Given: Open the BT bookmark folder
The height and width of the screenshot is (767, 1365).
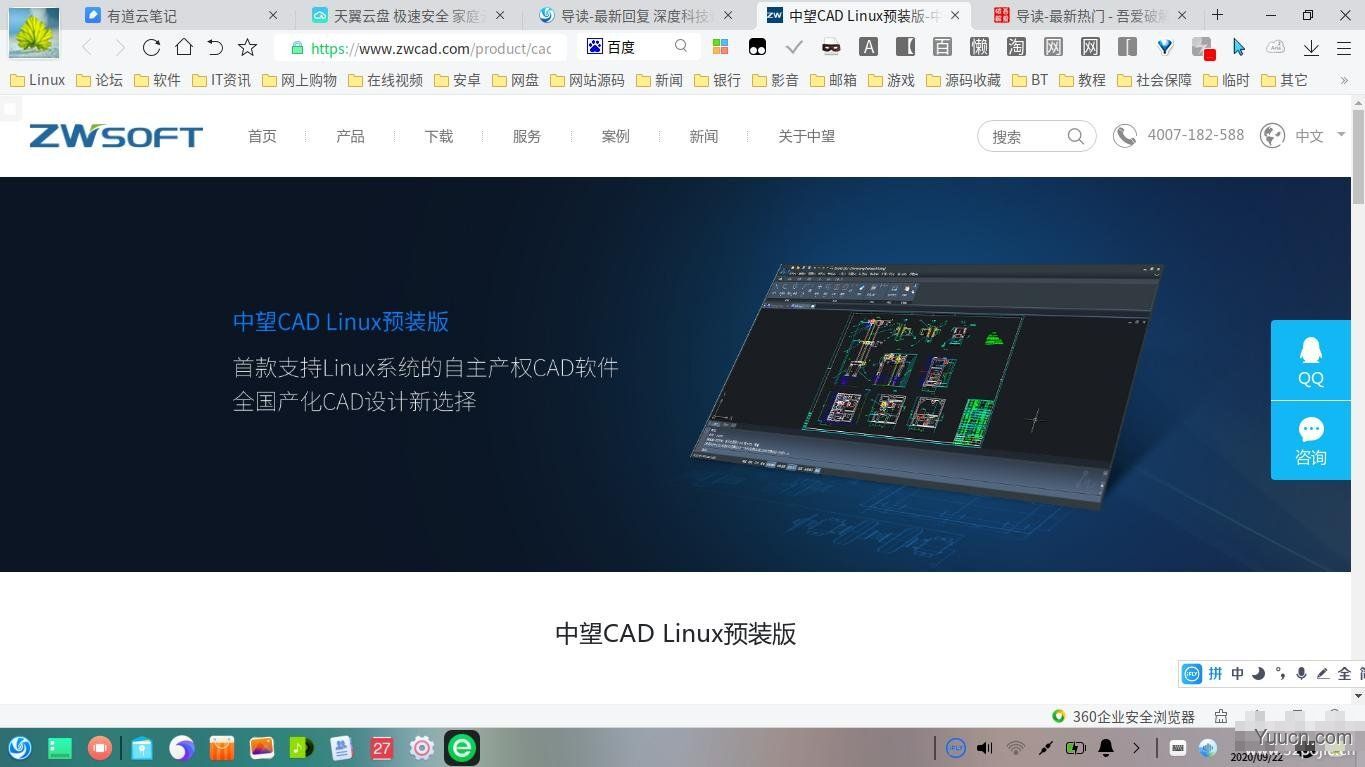Looking at the screenshot, I should click(x=1030, y=80).
